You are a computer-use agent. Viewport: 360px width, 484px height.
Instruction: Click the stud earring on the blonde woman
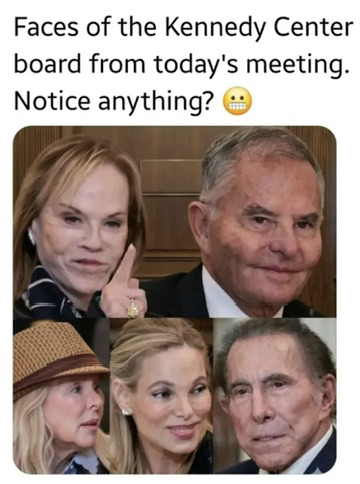(126, 412)
